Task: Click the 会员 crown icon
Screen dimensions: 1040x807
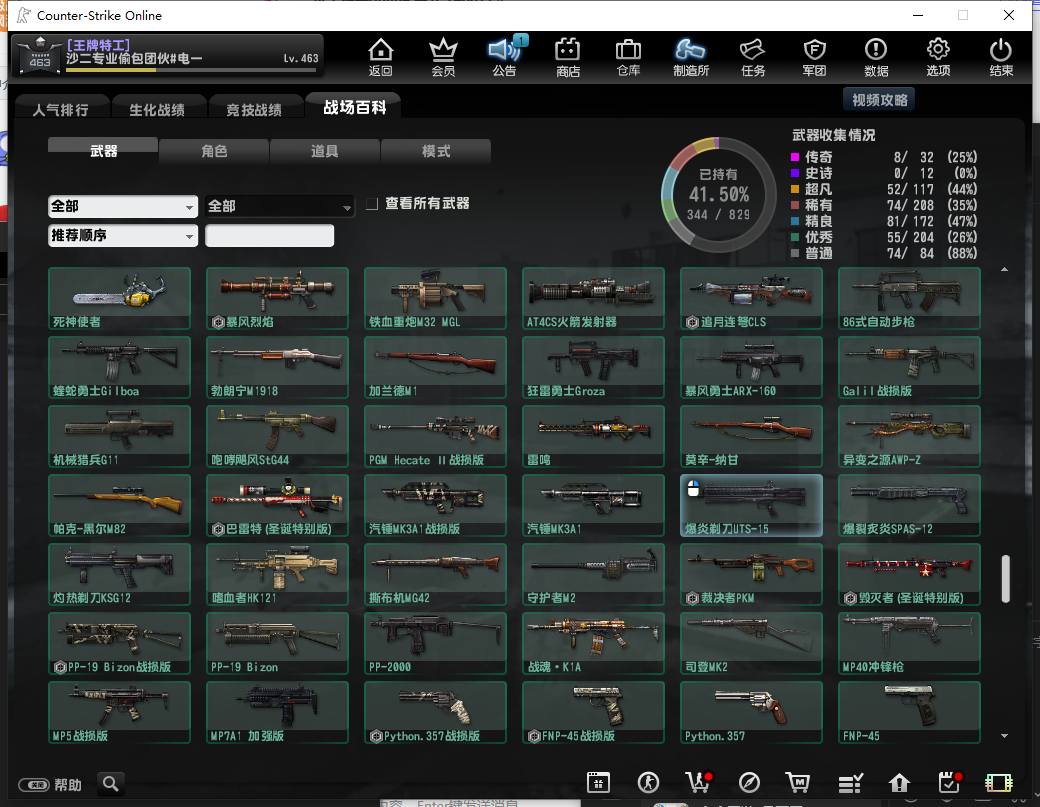Action: click(442, 56)
